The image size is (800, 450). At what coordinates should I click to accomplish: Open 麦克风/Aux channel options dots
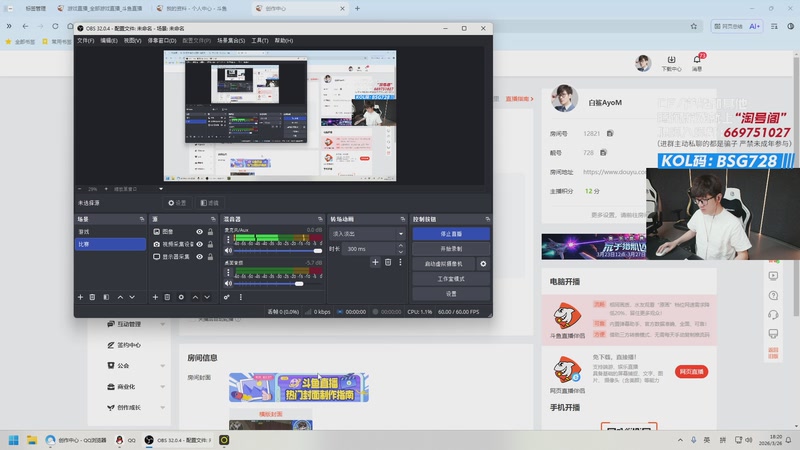(x=229, y=239)
